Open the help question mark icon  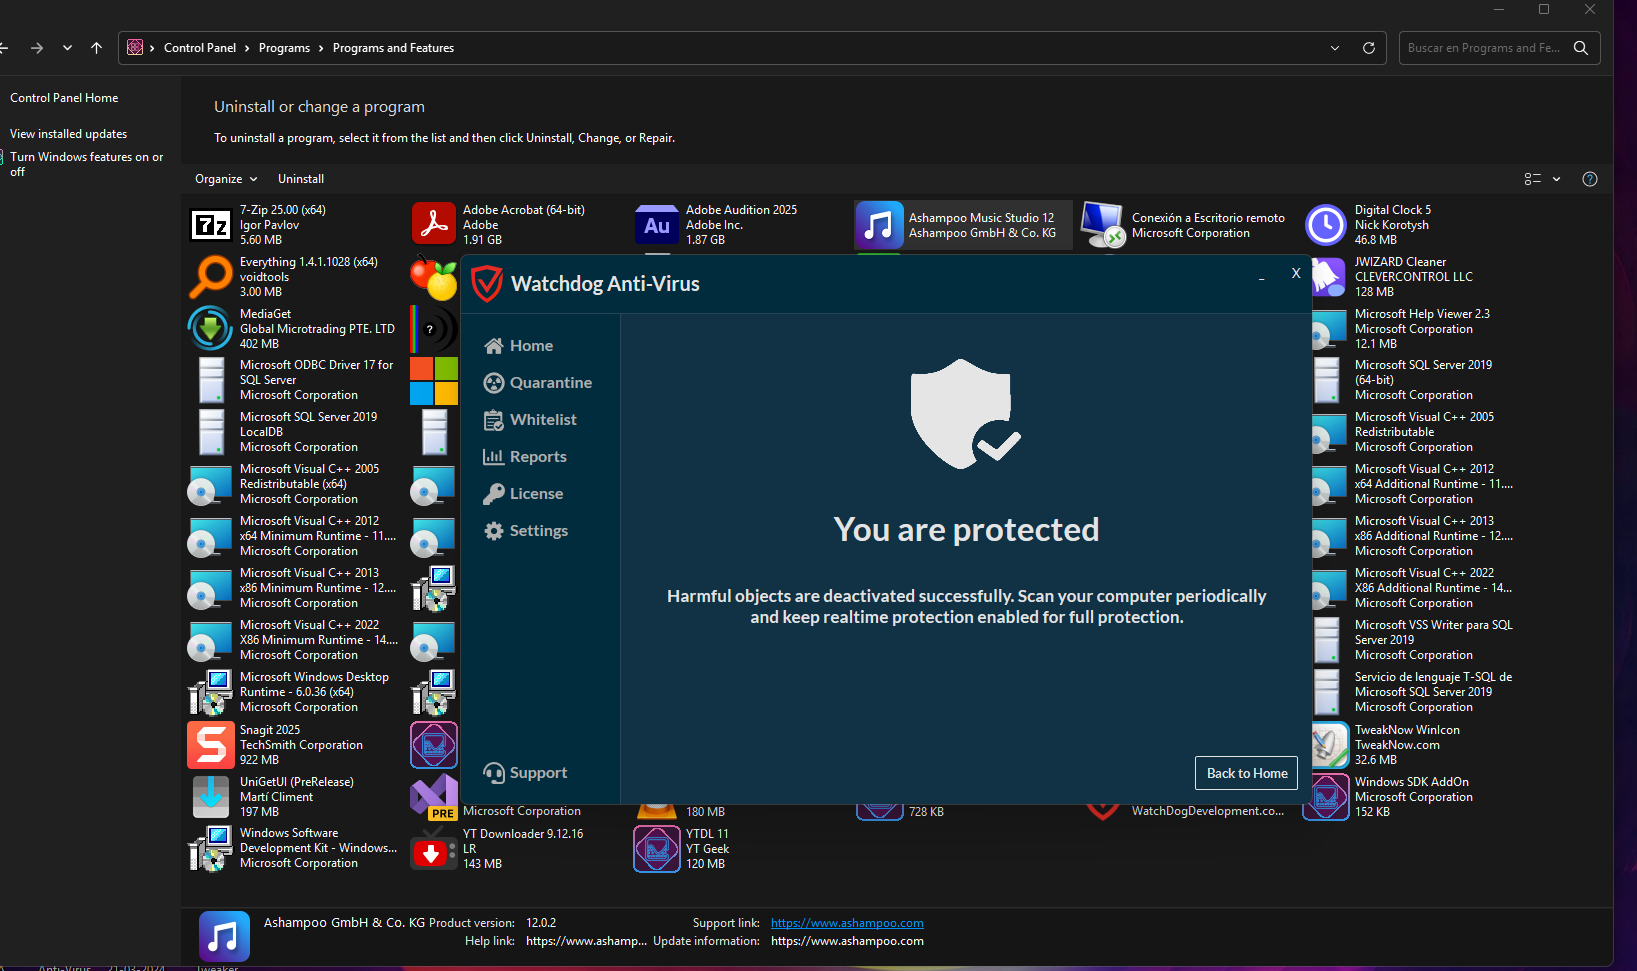pos(1590,179)
